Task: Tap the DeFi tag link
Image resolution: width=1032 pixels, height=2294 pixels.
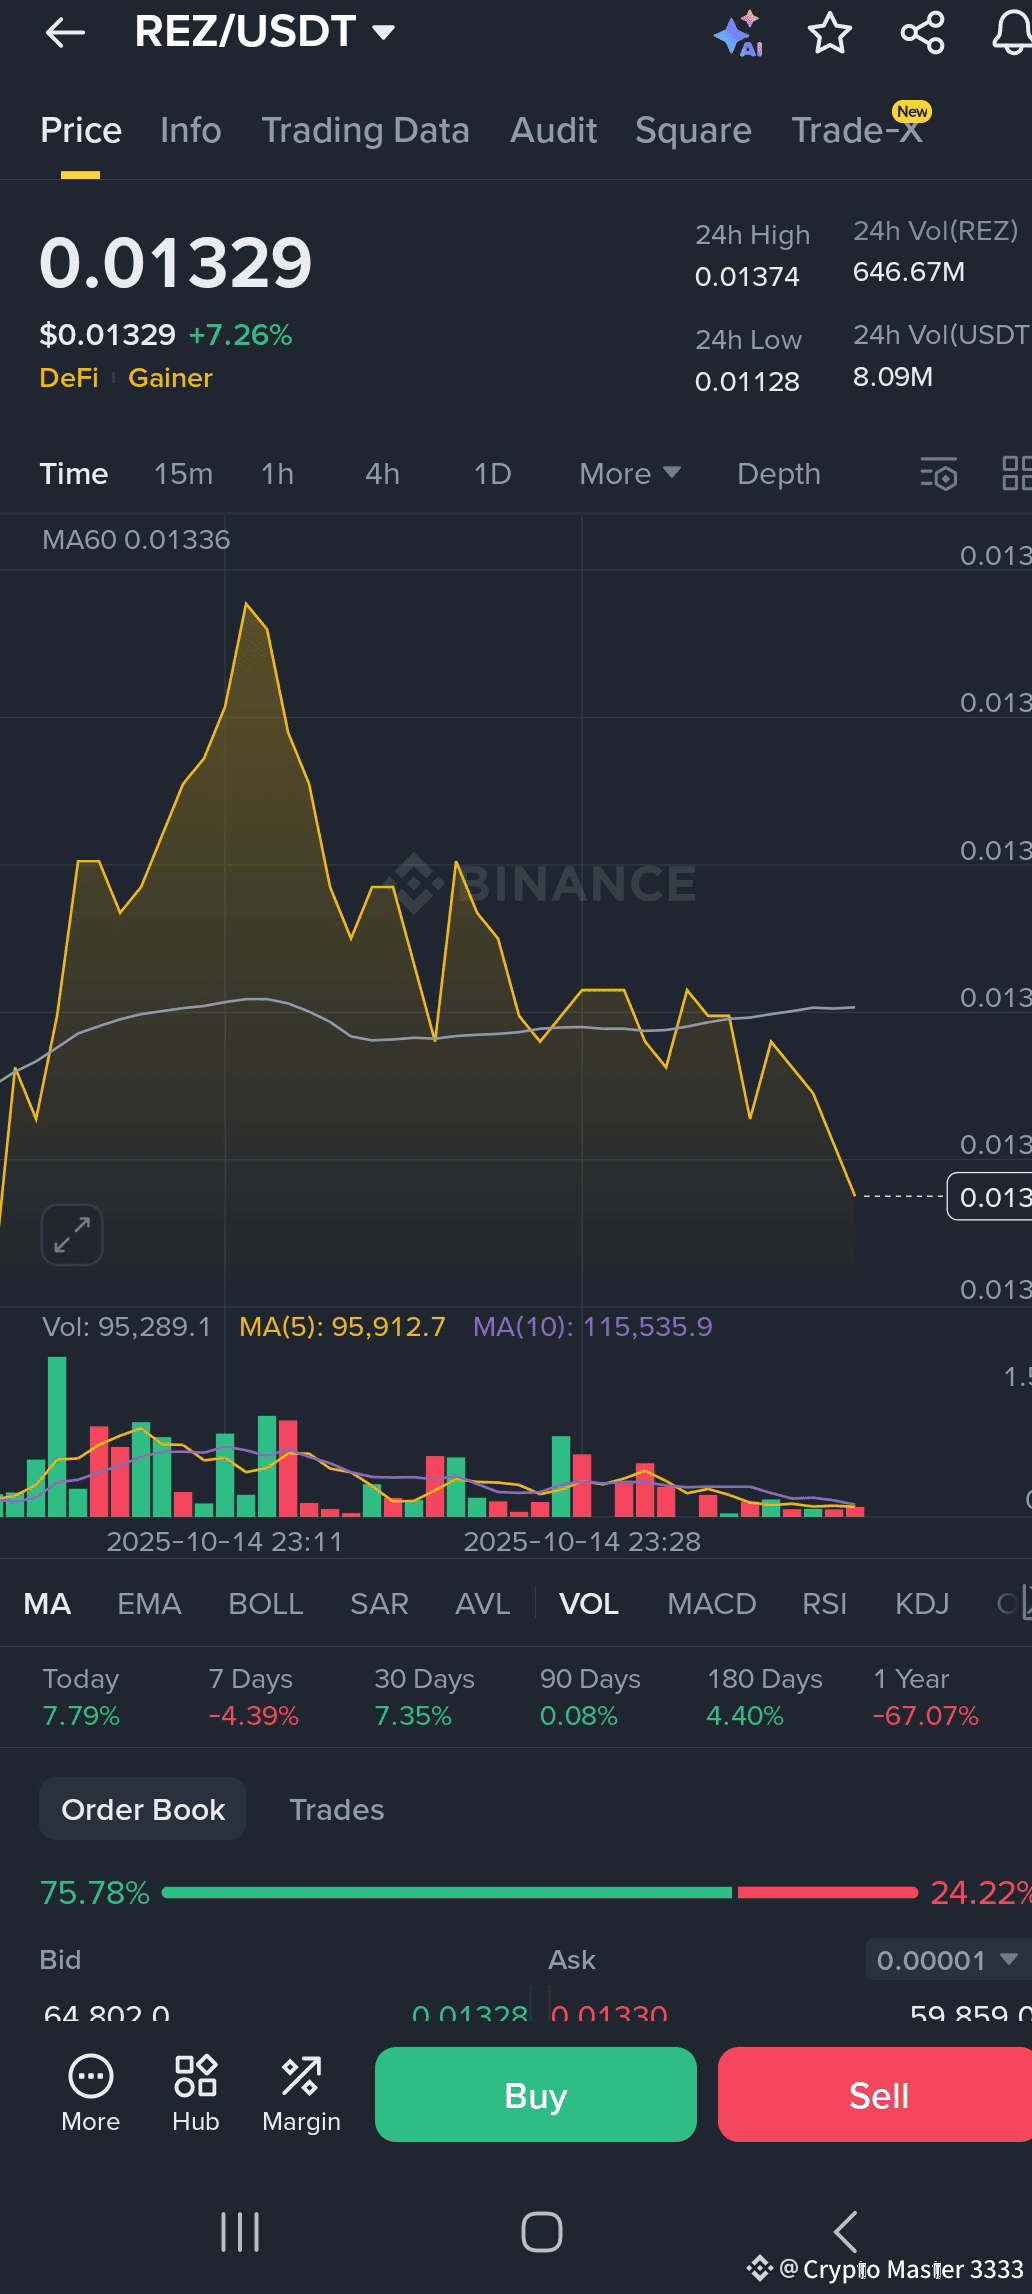Action: [x=69, y=378]
